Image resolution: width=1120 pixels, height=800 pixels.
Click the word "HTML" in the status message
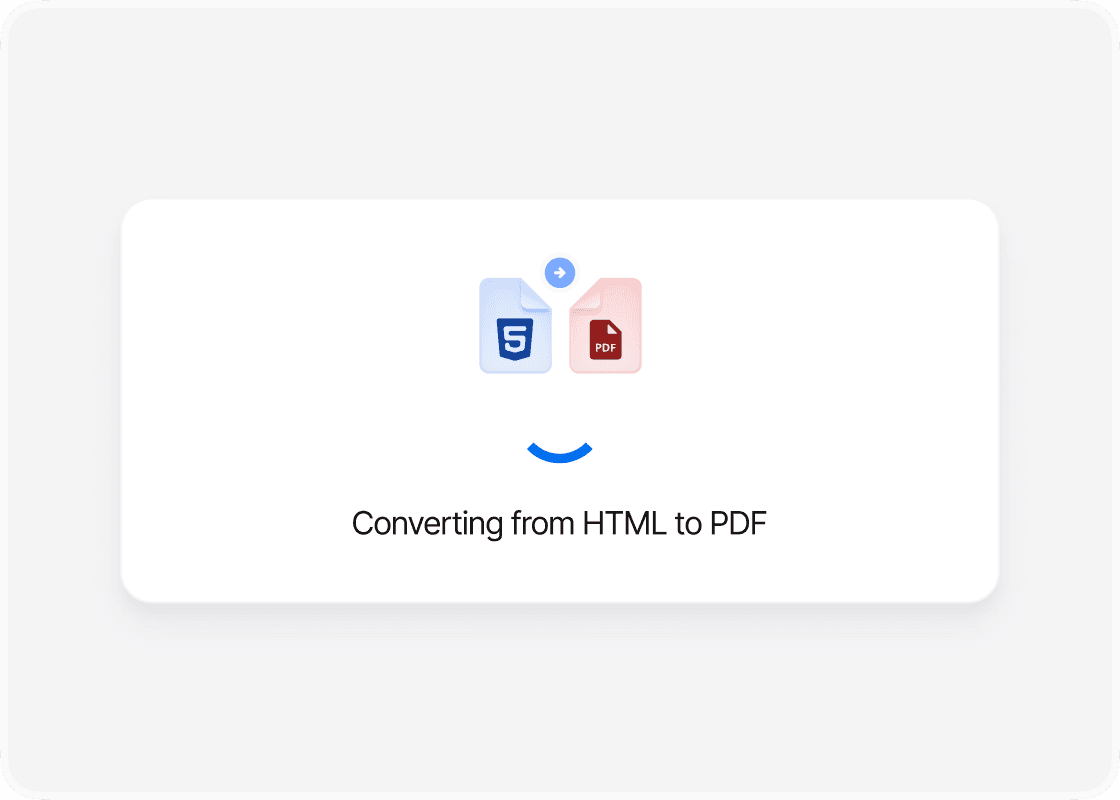pyautogui.click(x=624, y=524)
